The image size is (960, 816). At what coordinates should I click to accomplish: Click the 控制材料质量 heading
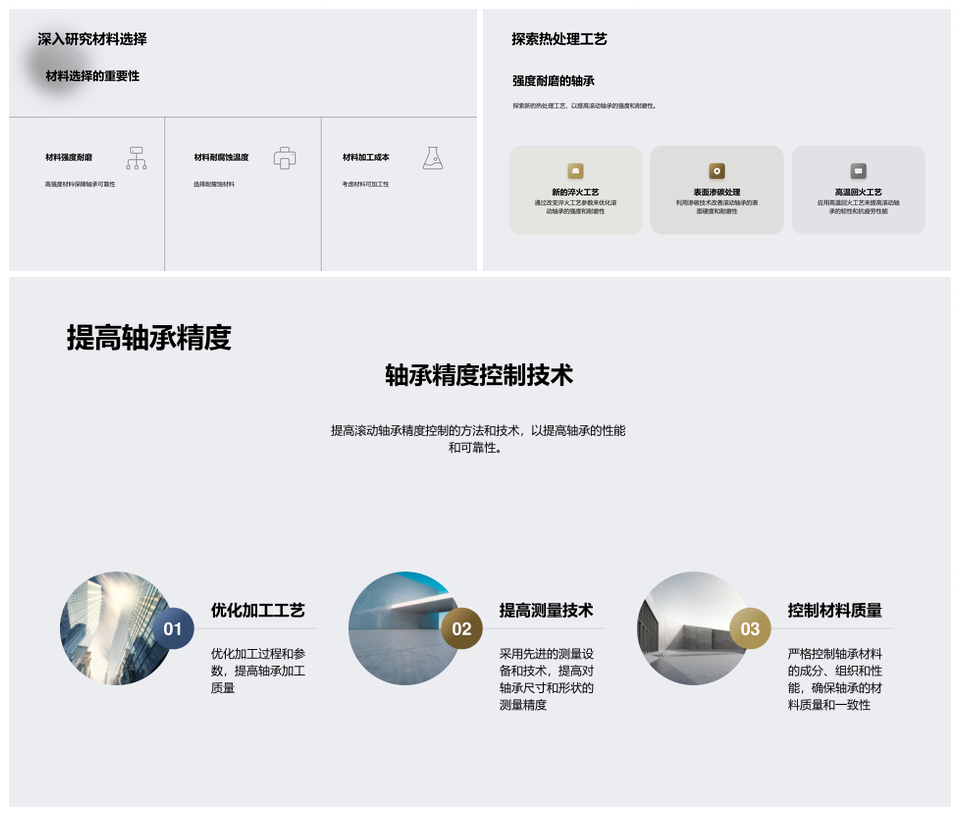(834, 610)
